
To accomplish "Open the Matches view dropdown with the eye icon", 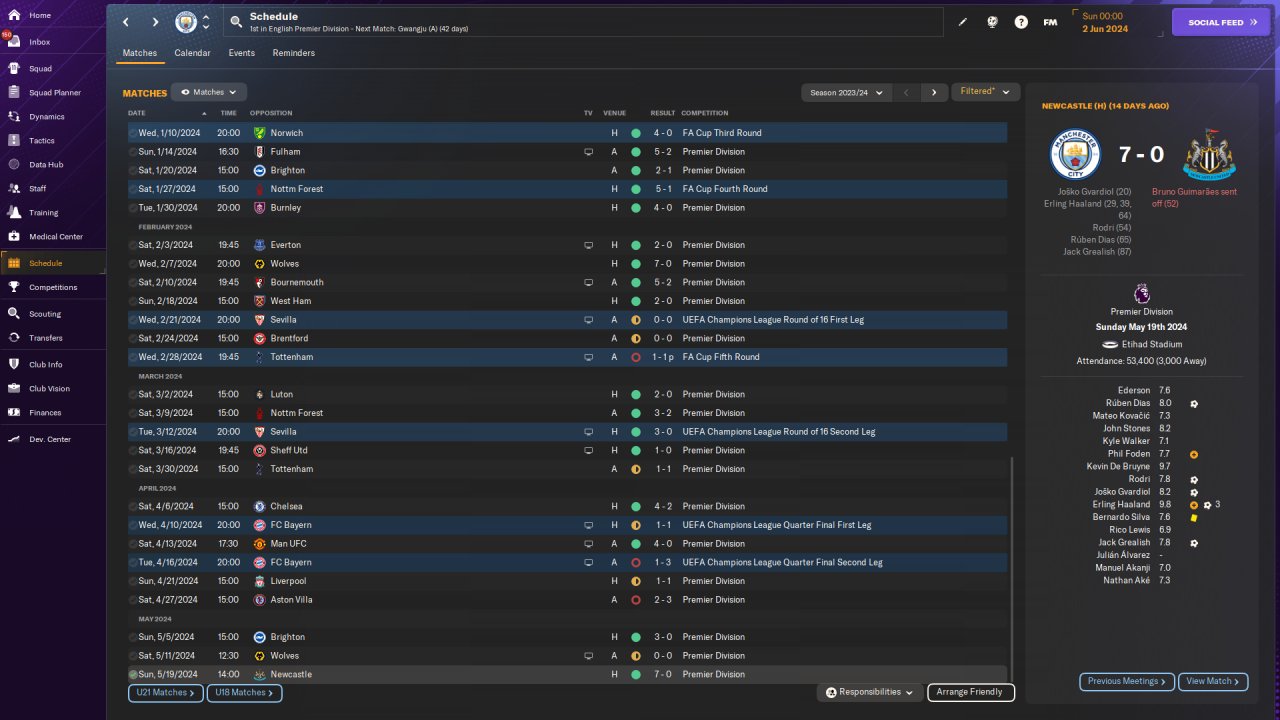I will coord(209,92).
